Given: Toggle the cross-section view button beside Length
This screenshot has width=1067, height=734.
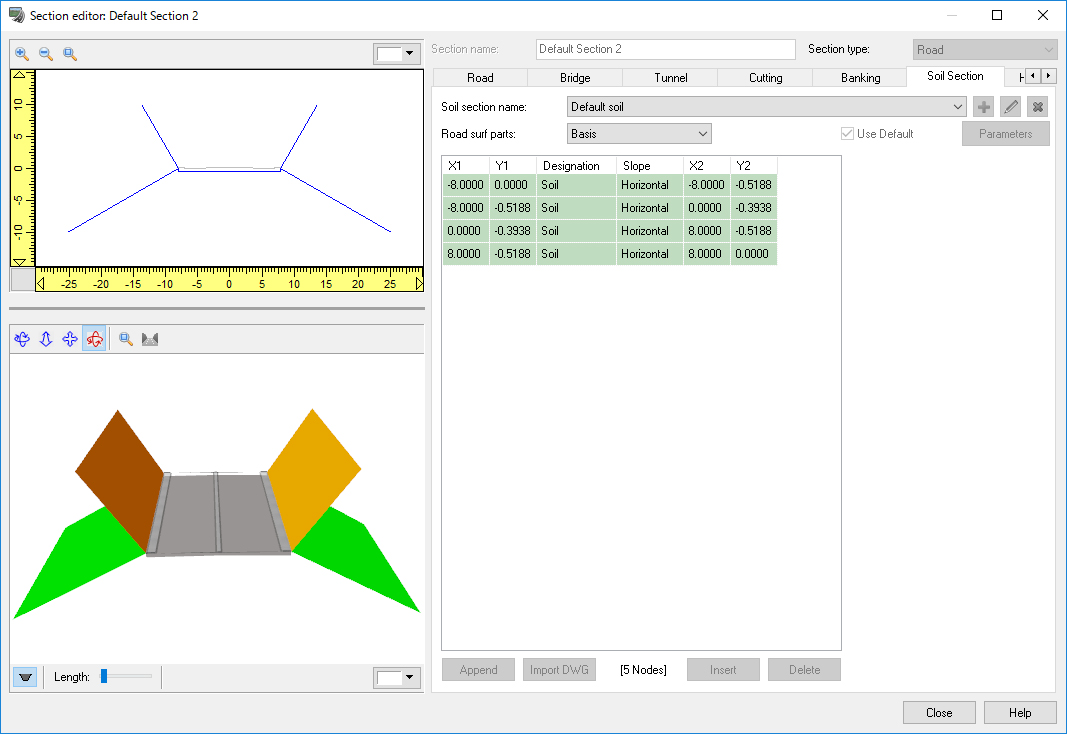Looking at the screenshot, I should (26, 677).
